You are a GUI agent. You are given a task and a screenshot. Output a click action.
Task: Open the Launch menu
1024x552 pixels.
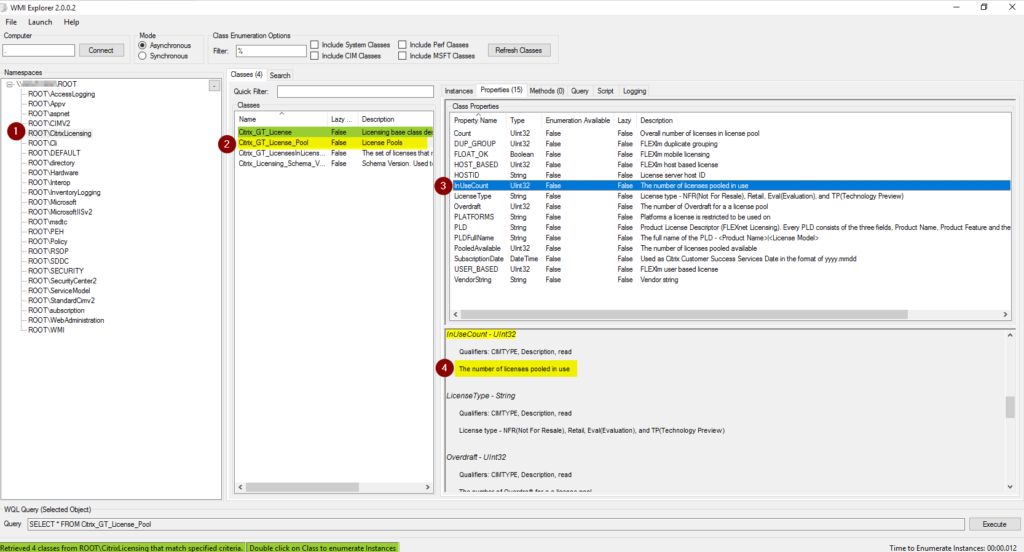point(40,21)
